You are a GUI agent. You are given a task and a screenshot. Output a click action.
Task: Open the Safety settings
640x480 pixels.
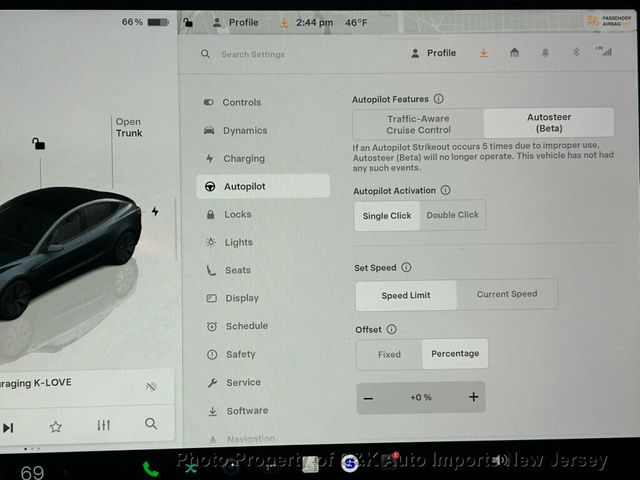click(231, 354)
